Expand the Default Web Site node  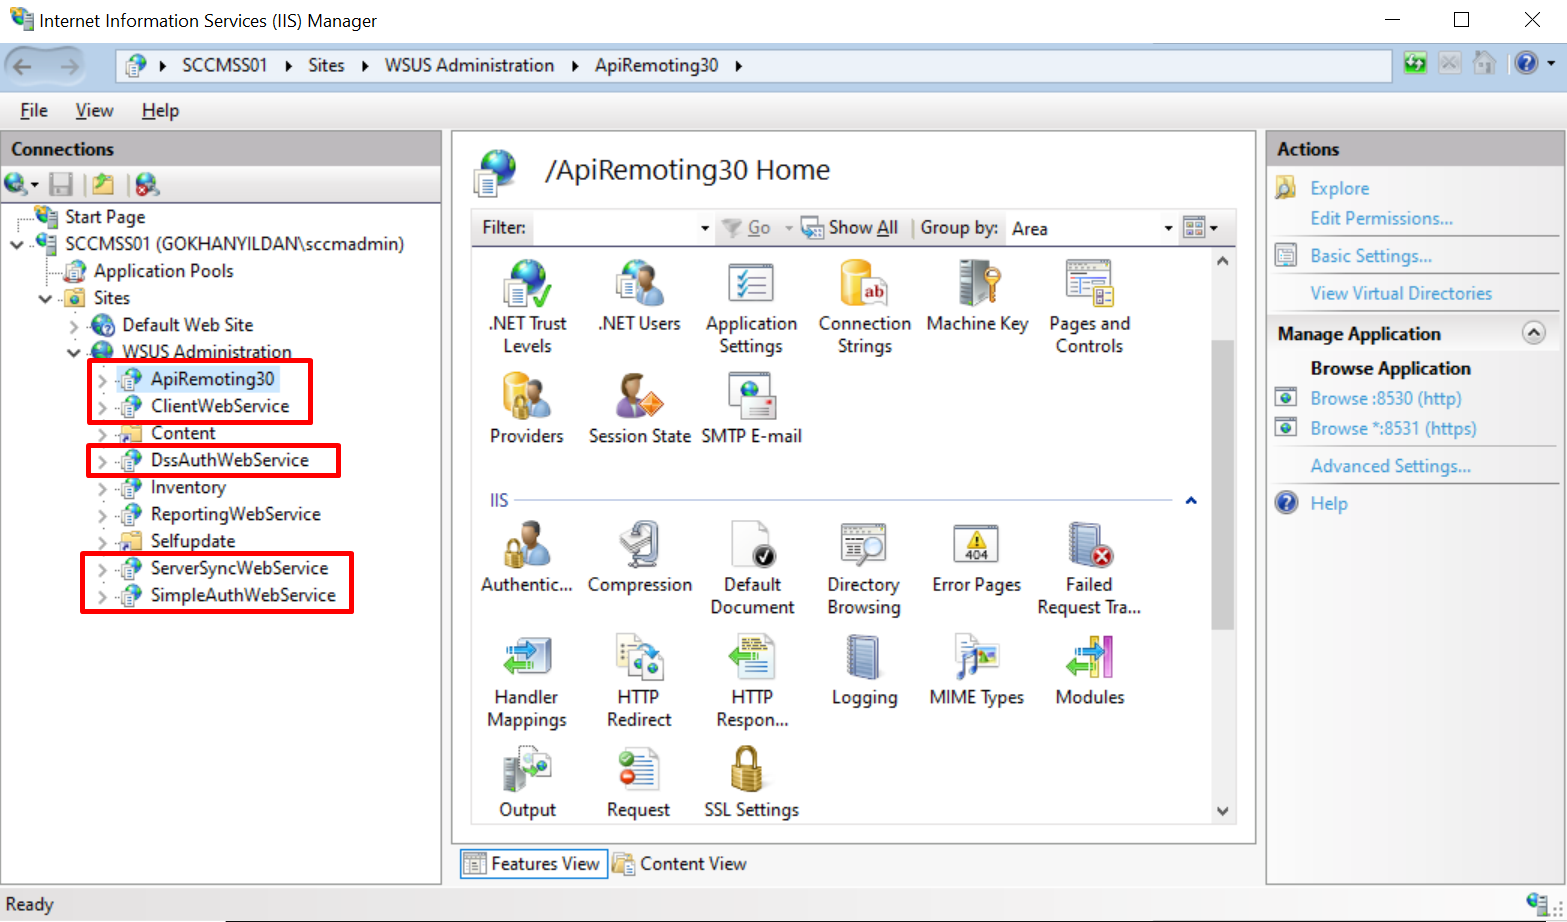click(74, 325)
